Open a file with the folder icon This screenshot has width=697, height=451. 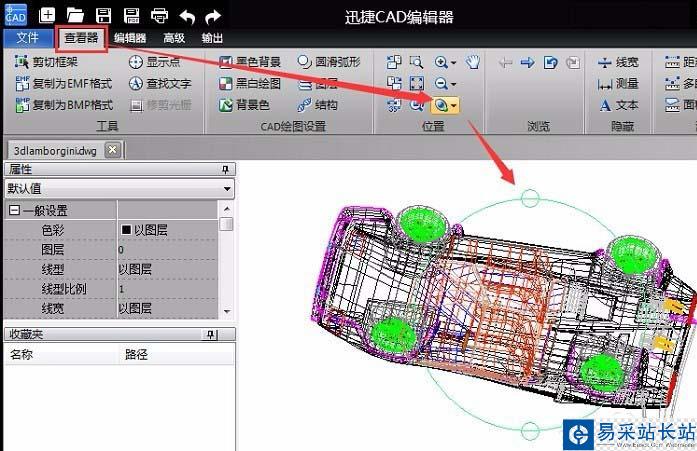pyautogui.click(x=75, y=16)
